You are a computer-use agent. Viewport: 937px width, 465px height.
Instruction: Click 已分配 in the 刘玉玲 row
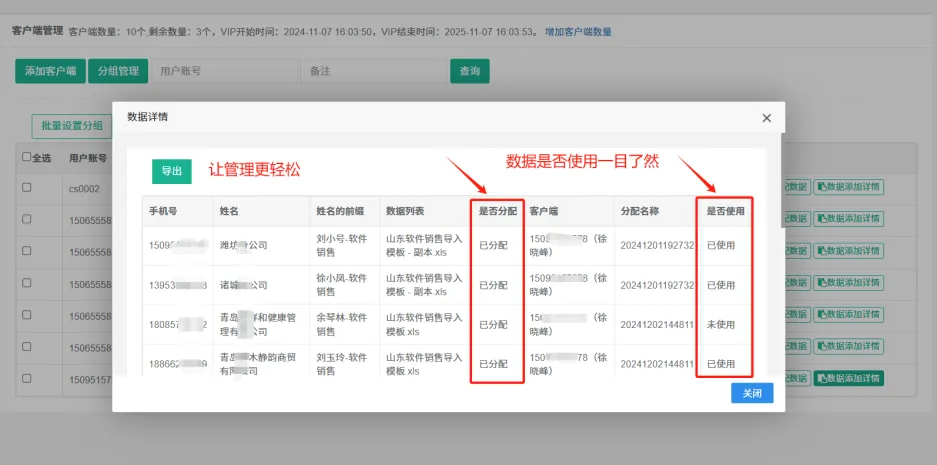point(493,364)
